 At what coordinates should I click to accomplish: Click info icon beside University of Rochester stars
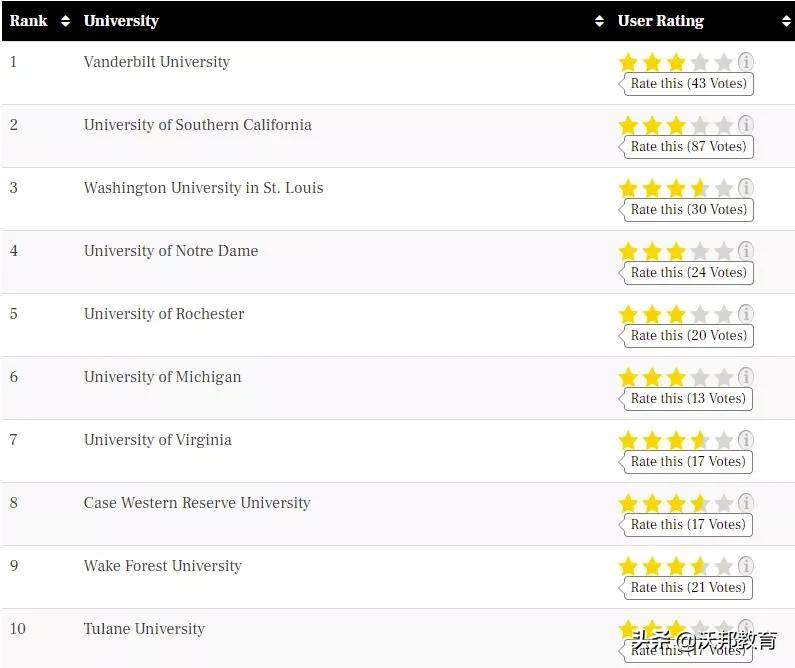click(x=746, y=314)
